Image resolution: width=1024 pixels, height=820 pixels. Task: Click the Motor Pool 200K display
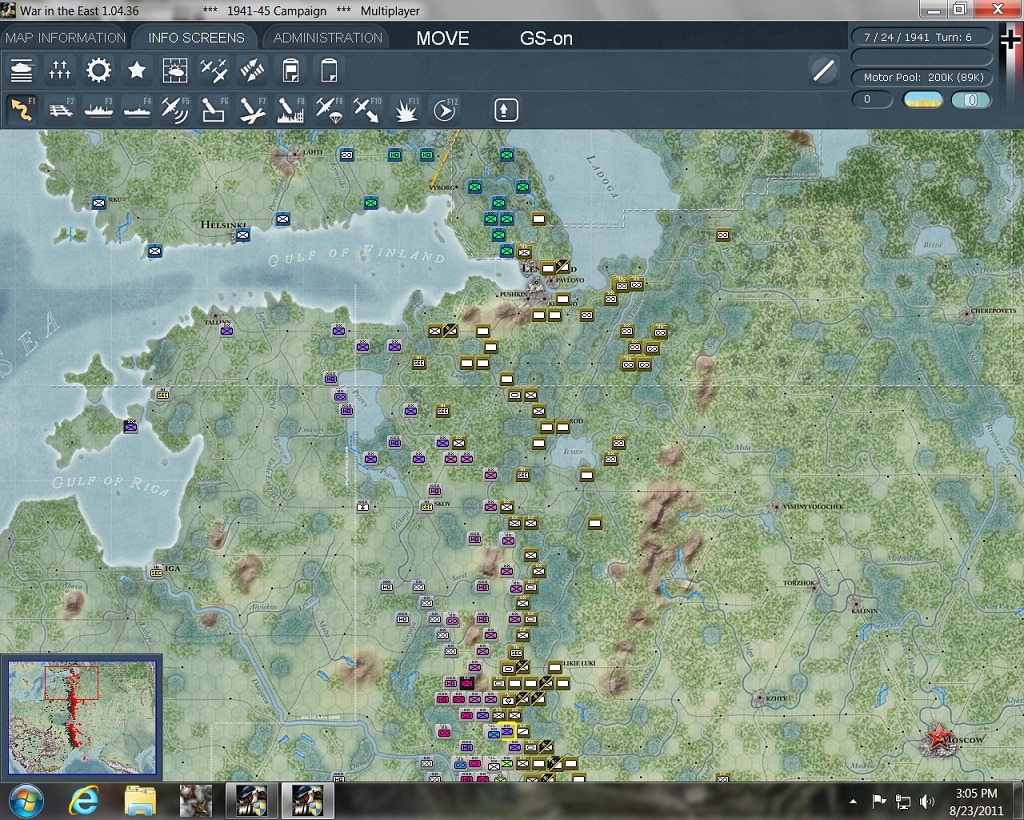(921, 77)
